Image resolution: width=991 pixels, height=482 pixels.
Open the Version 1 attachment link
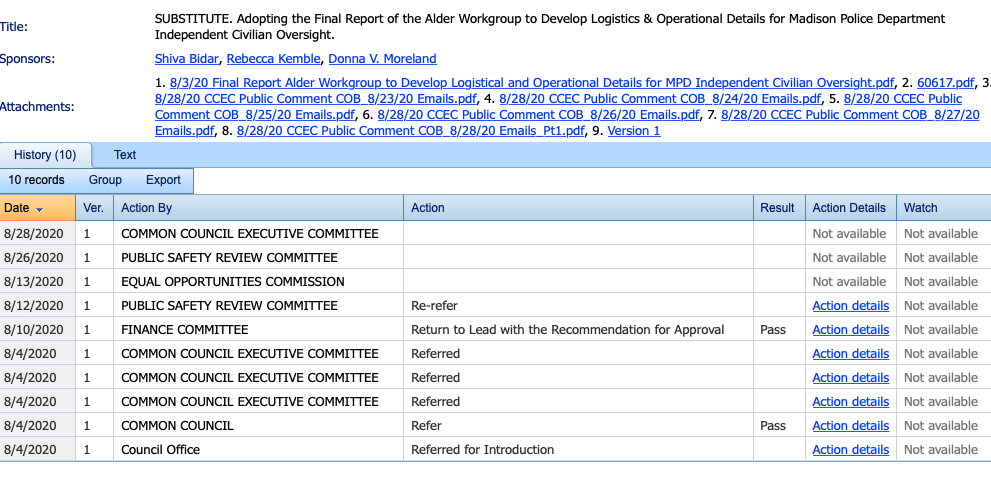(634, 131)
